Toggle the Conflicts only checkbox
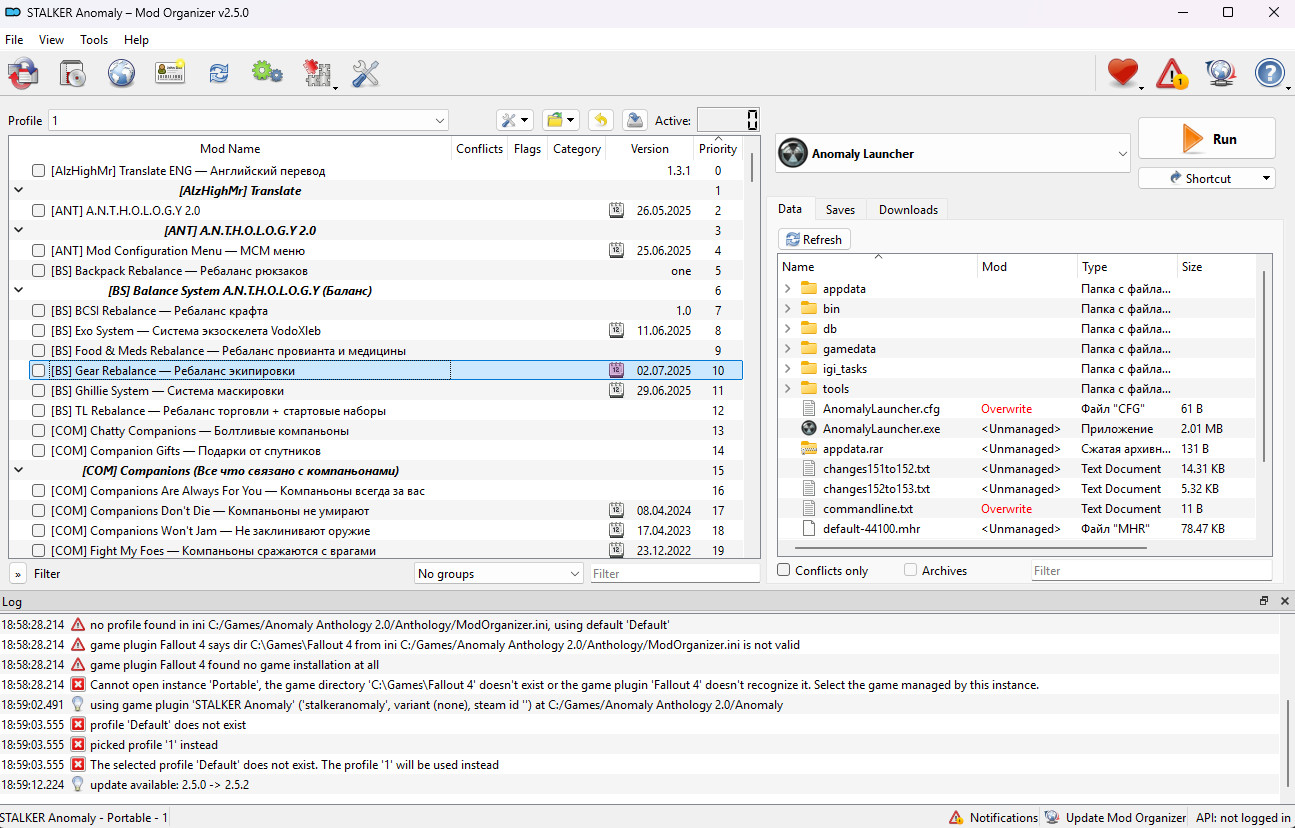This screenshot has width=1295, height=828. tap(784, 571)
